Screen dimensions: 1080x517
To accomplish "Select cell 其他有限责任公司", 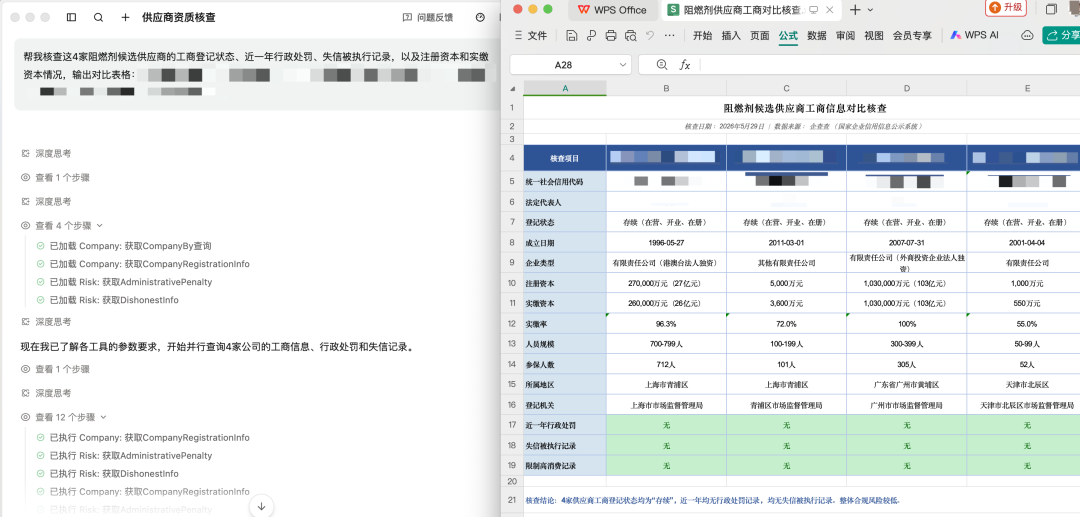I will [787, 263].
